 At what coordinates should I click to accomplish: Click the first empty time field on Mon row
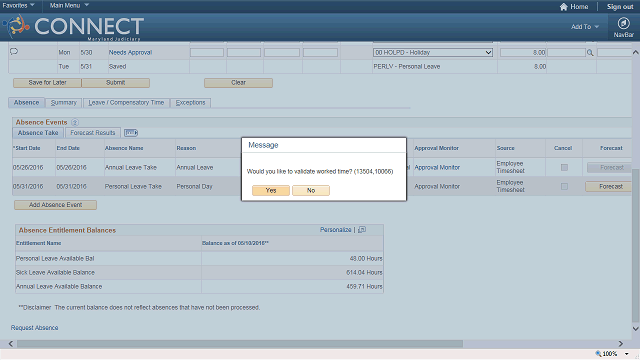(207, 52)
